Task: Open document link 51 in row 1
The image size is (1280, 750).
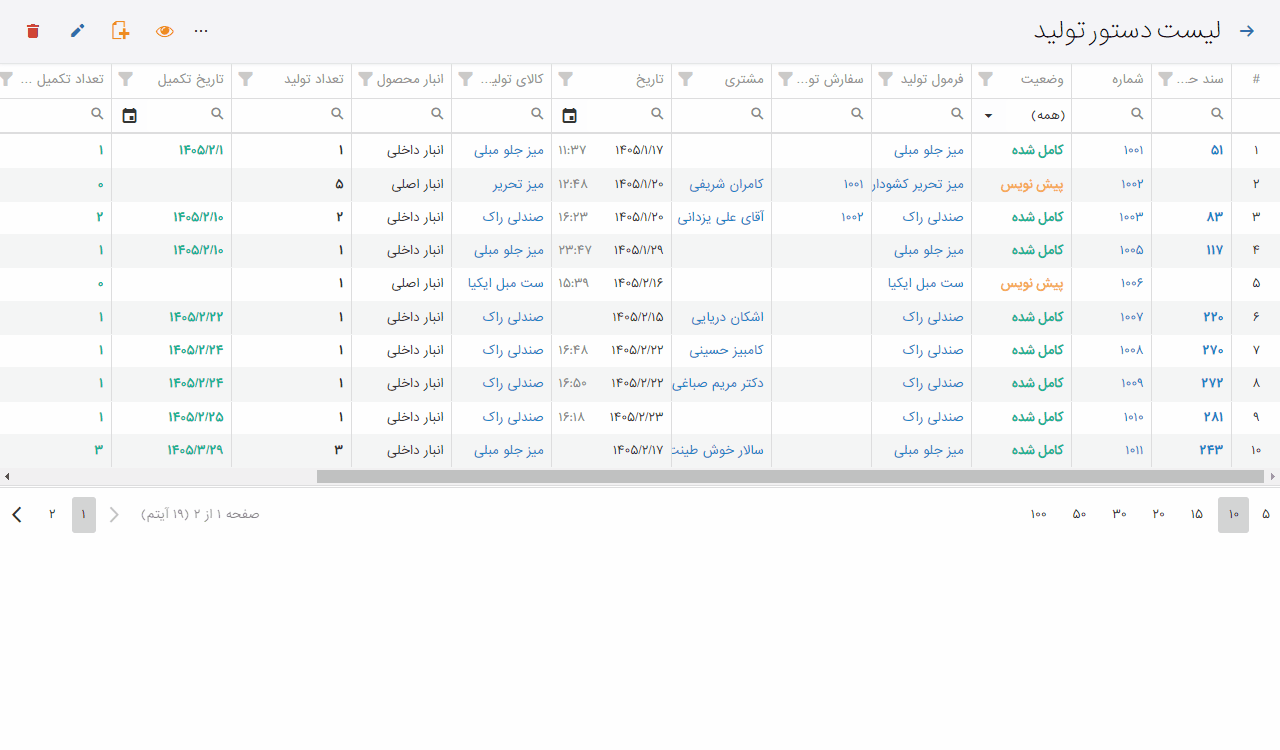Action: (x=1216, y=150)
